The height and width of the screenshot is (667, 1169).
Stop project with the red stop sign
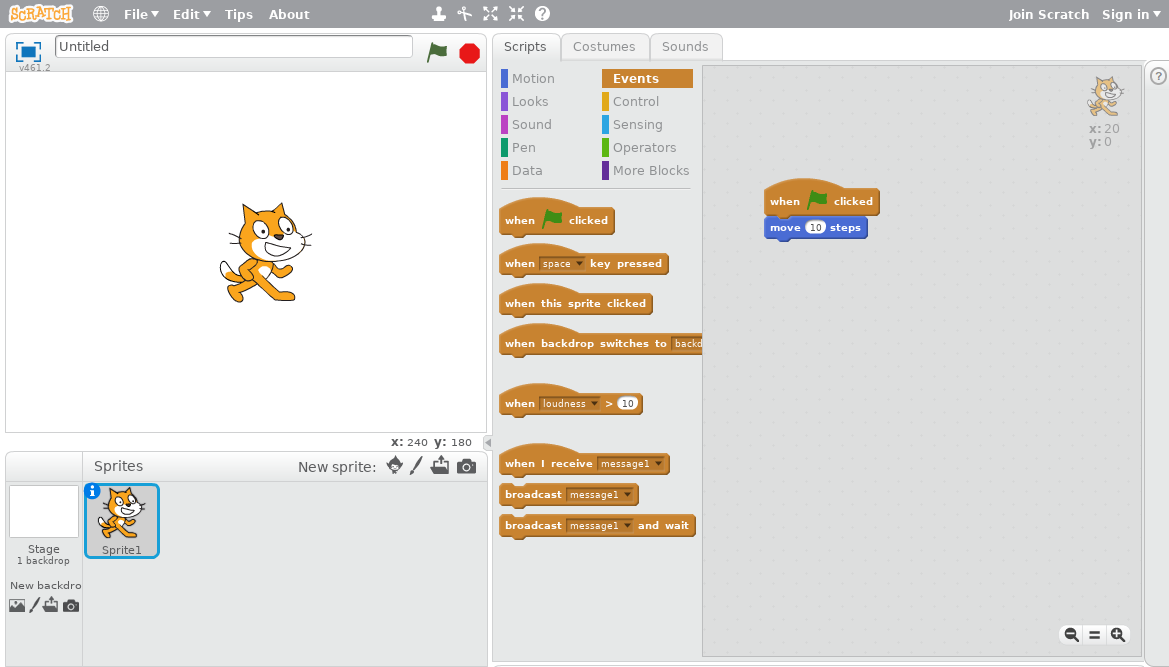(x=470, y=53)
